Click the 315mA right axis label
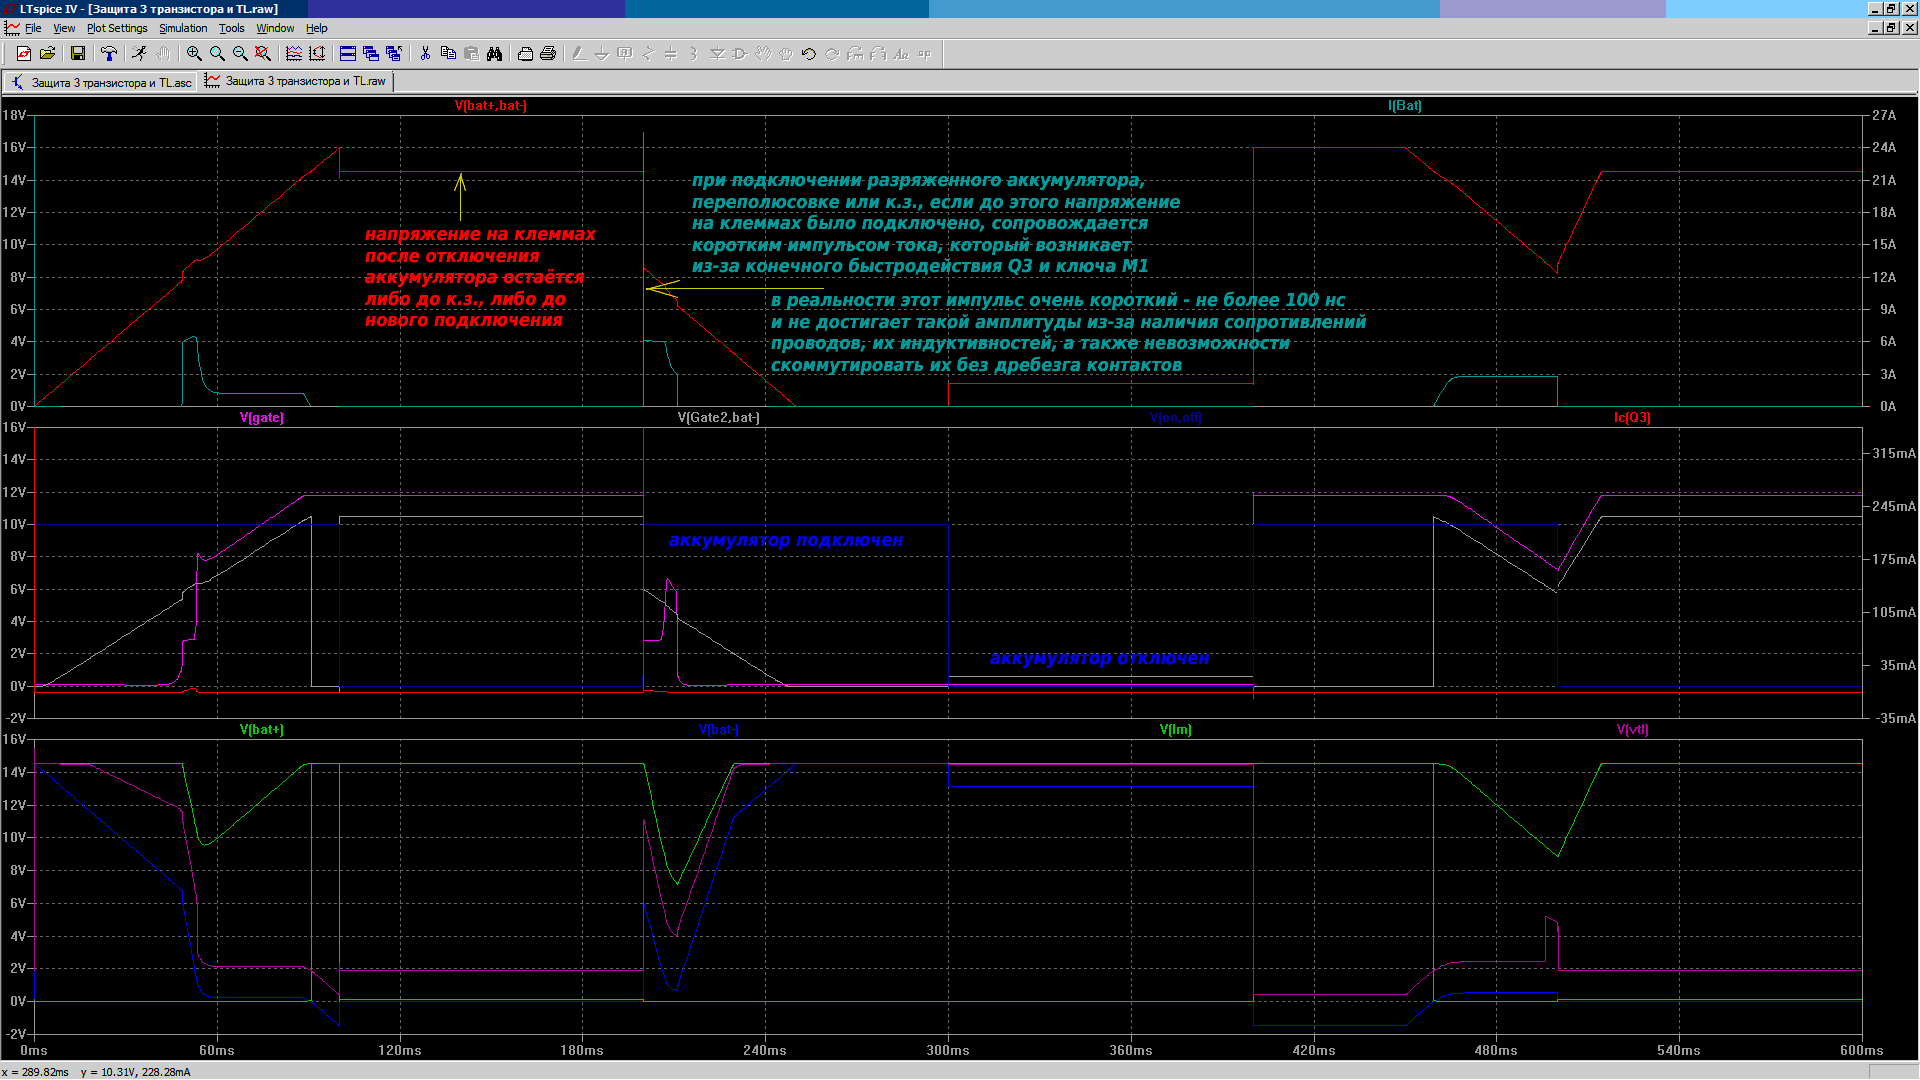This screenshot has height=1080, width=1920. 1894,453
